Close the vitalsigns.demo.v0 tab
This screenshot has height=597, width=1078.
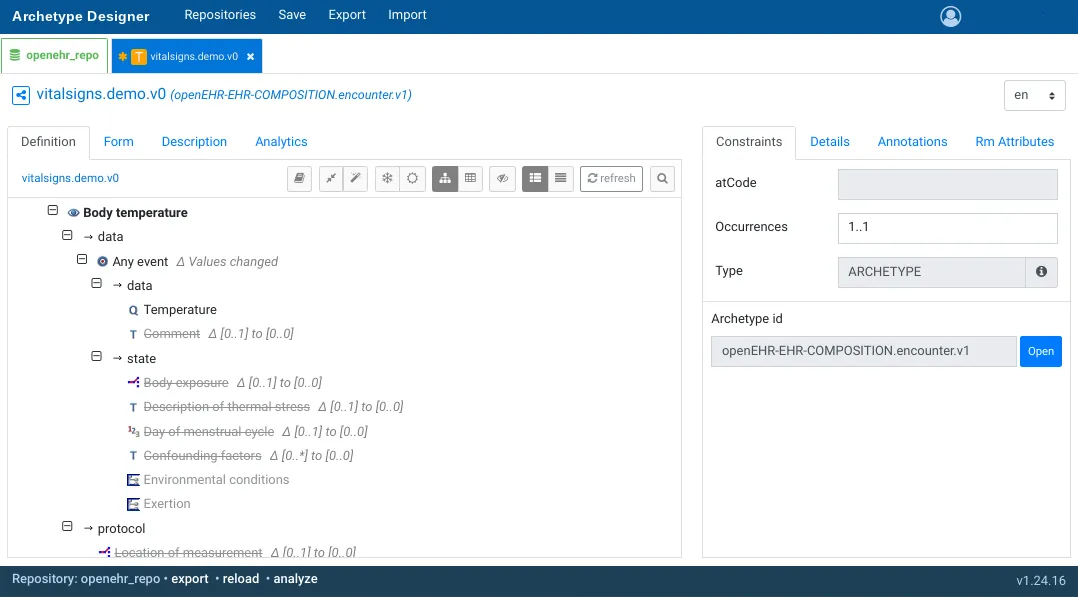point(251,57)
